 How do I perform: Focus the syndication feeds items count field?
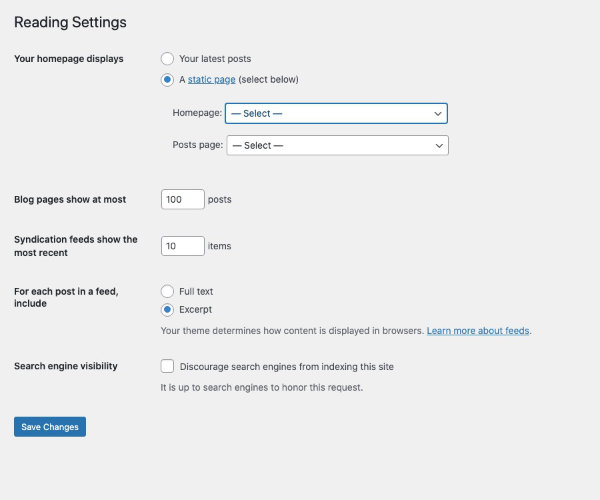[183, 246]
